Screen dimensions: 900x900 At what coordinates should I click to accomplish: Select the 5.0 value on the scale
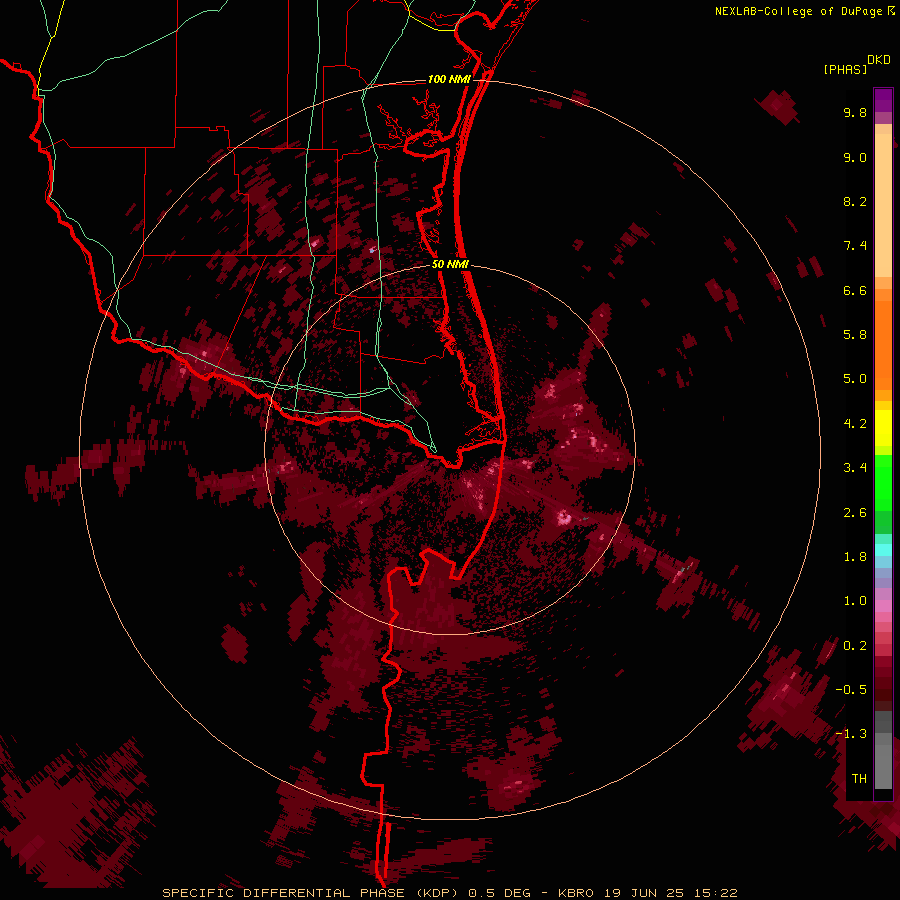click(x=855, y=379)
